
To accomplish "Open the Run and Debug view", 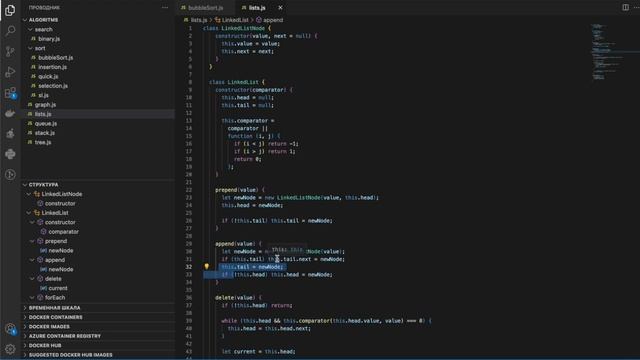I will 10,72.
